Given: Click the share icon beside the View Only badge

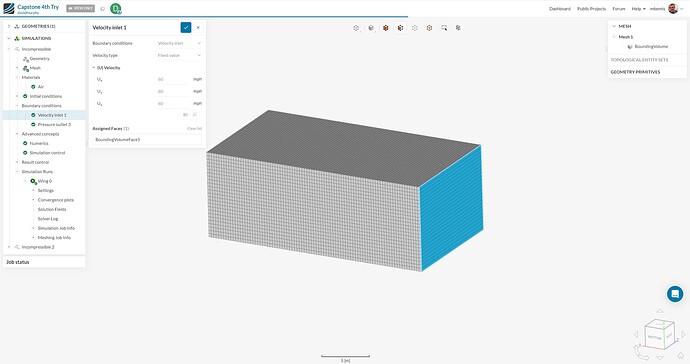Looking at the screenshot, I should click(103, 8).
